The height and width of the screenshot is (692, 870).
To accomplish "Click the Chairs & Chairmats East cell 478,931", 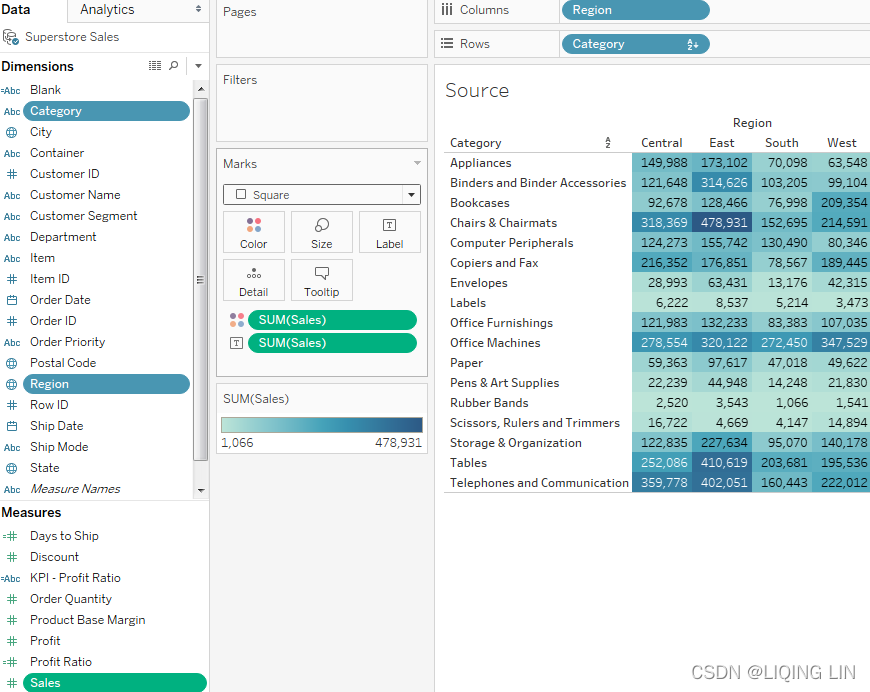I will [x=722, y=223].
